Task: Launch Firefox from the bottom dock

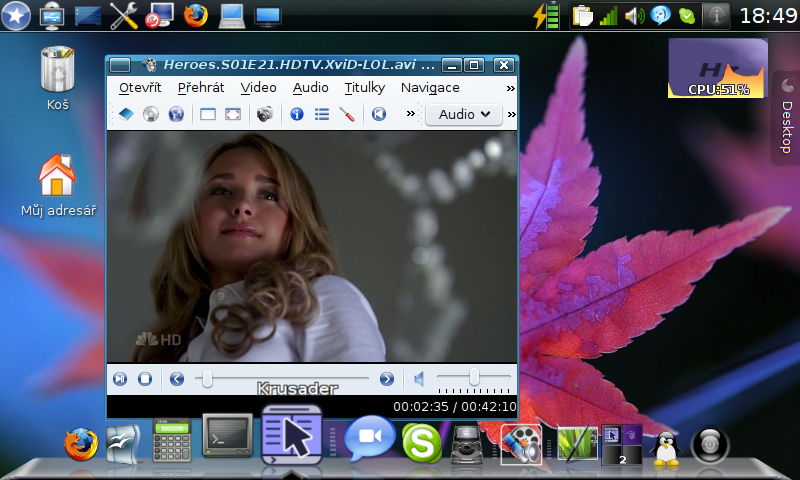Action: (81, 444)
